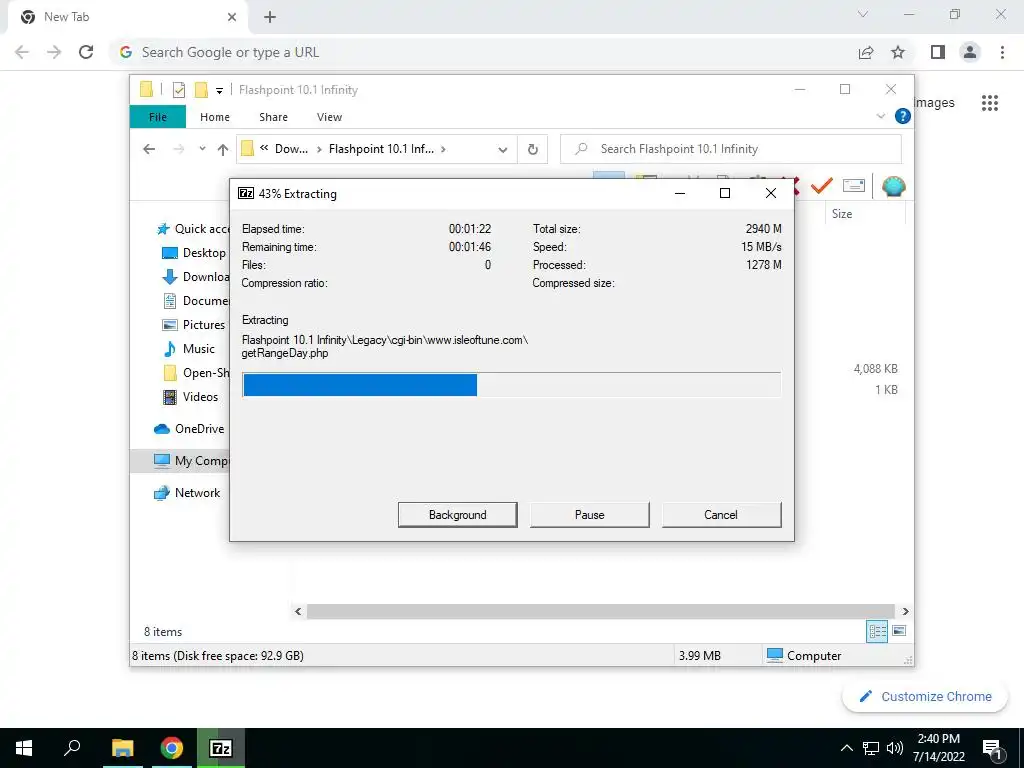Expand the Explorer ribbon with chevron
Viewport: 1024px width, 768px height.
[880, 116]
